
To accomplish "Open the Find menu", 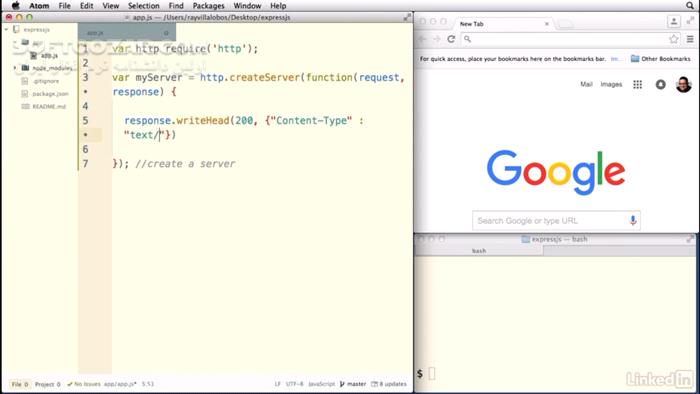I will [176, 6].
